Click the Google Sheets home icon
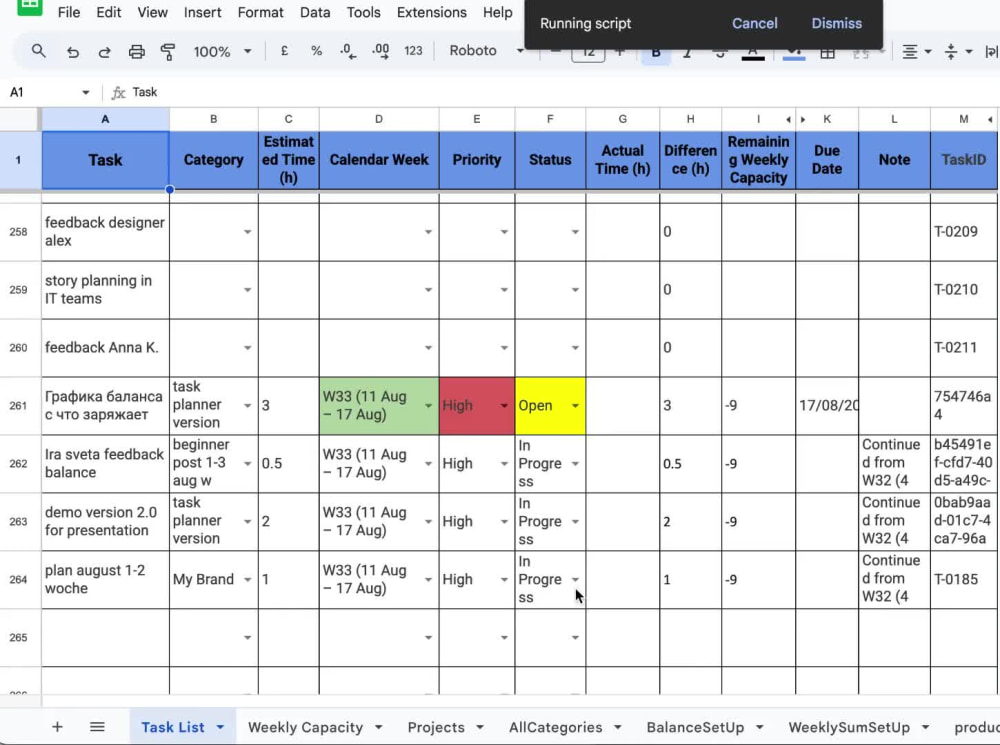Image resolution: width=1000 pixels, height=745 pixels. [29, 6]
